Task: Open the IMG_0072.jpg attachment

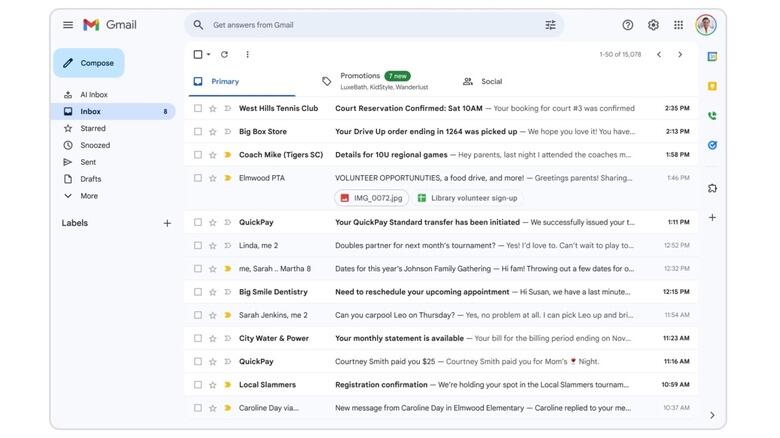Action: click(371, 198)
